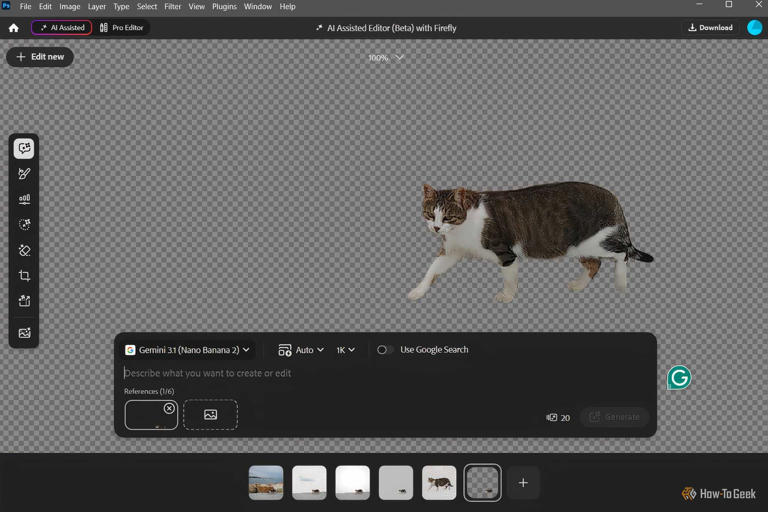768x512 pixels.
Task: Select the fourth gray thumbnail
Action: pyautogui.click(x=396, y=483)
